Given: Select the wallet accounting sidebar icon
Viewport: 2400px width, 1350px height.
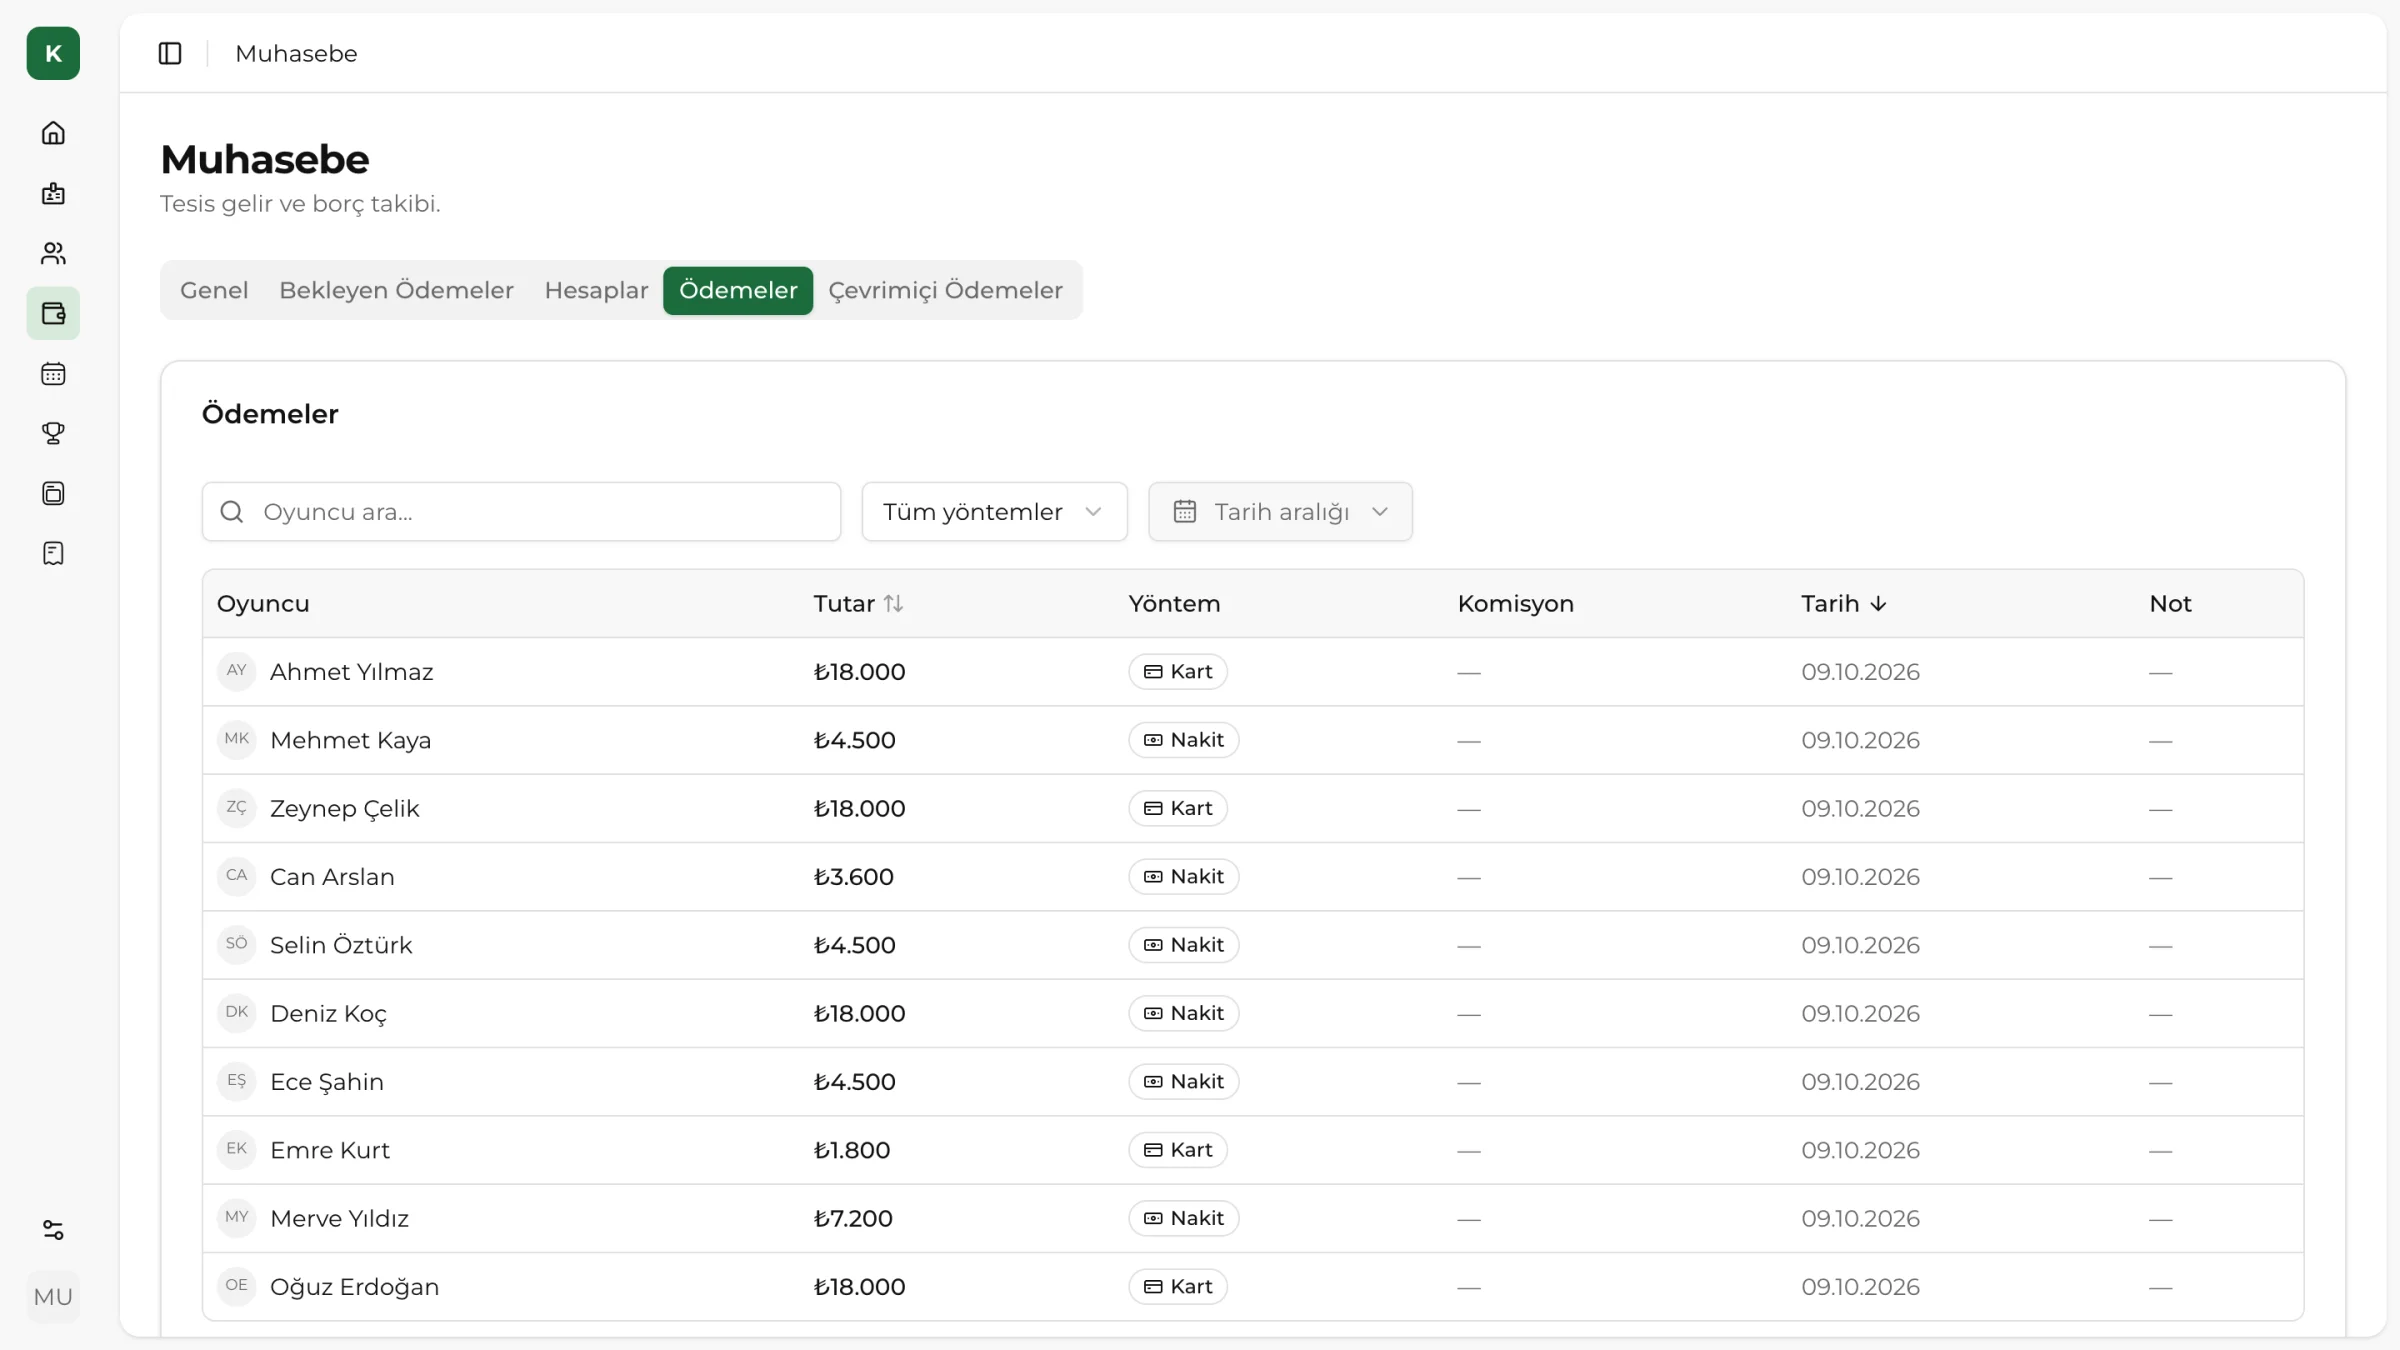Looking at the screenshot, I should [x=53, y=313].
